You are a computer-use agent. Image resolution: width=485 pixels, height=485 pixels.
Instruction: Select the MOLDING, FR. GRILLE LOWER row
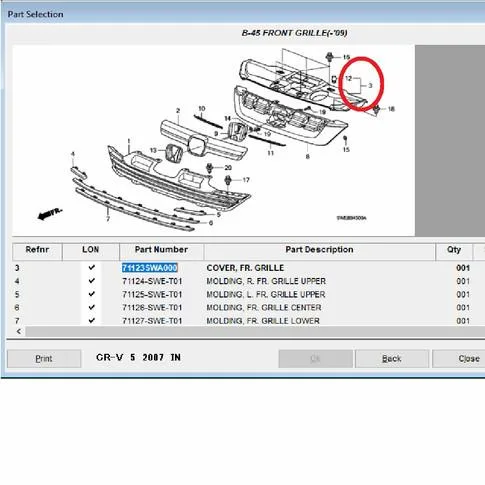pos(248,321)
